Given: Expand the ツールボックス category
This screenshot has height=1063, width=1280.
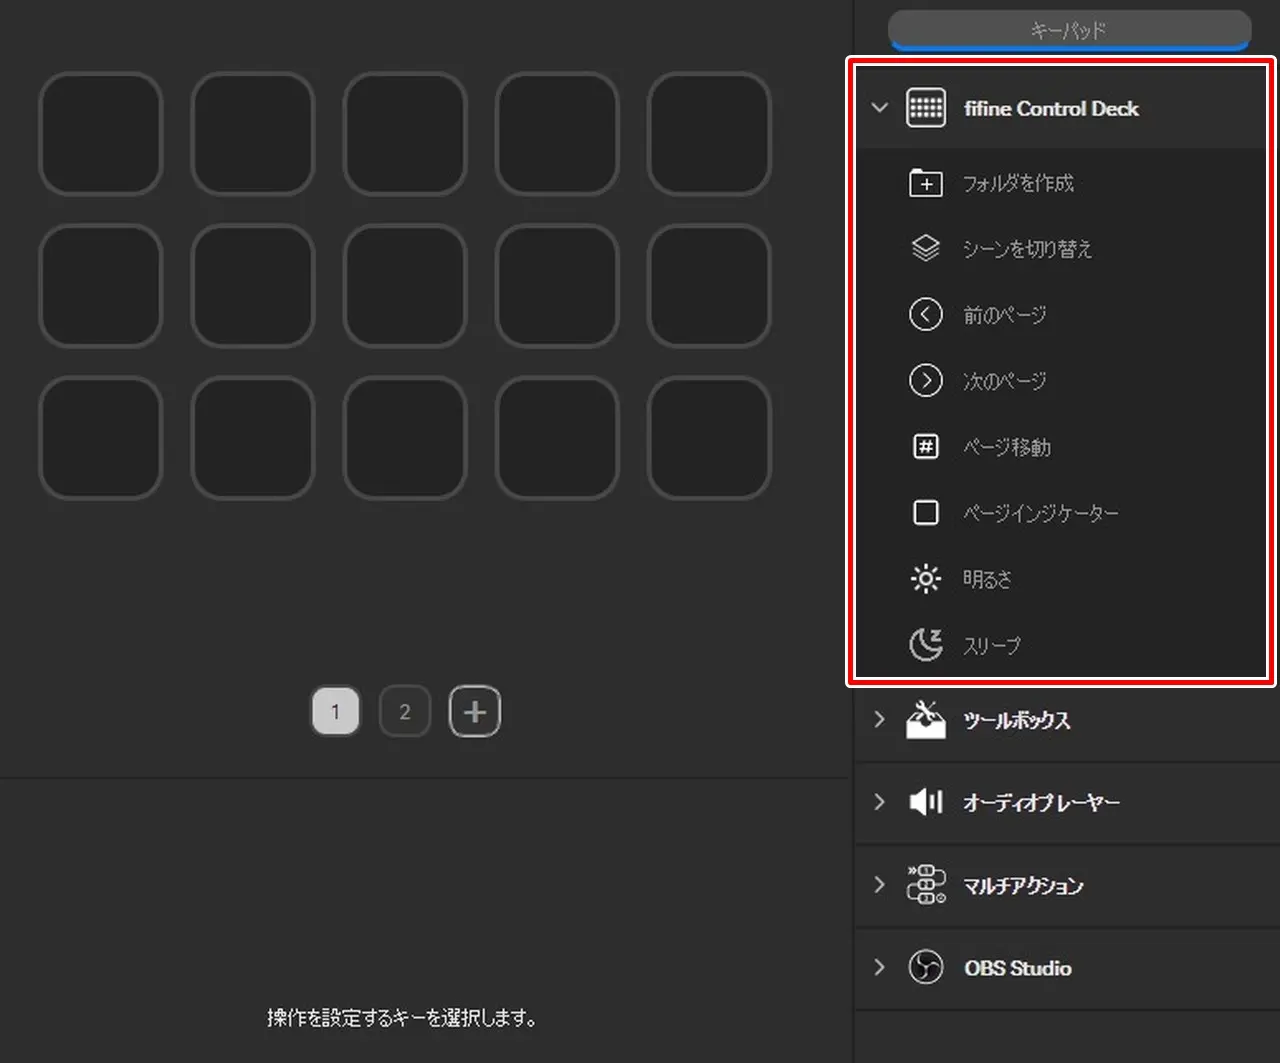Looking at the screenshot, I should tap(879, 719).
